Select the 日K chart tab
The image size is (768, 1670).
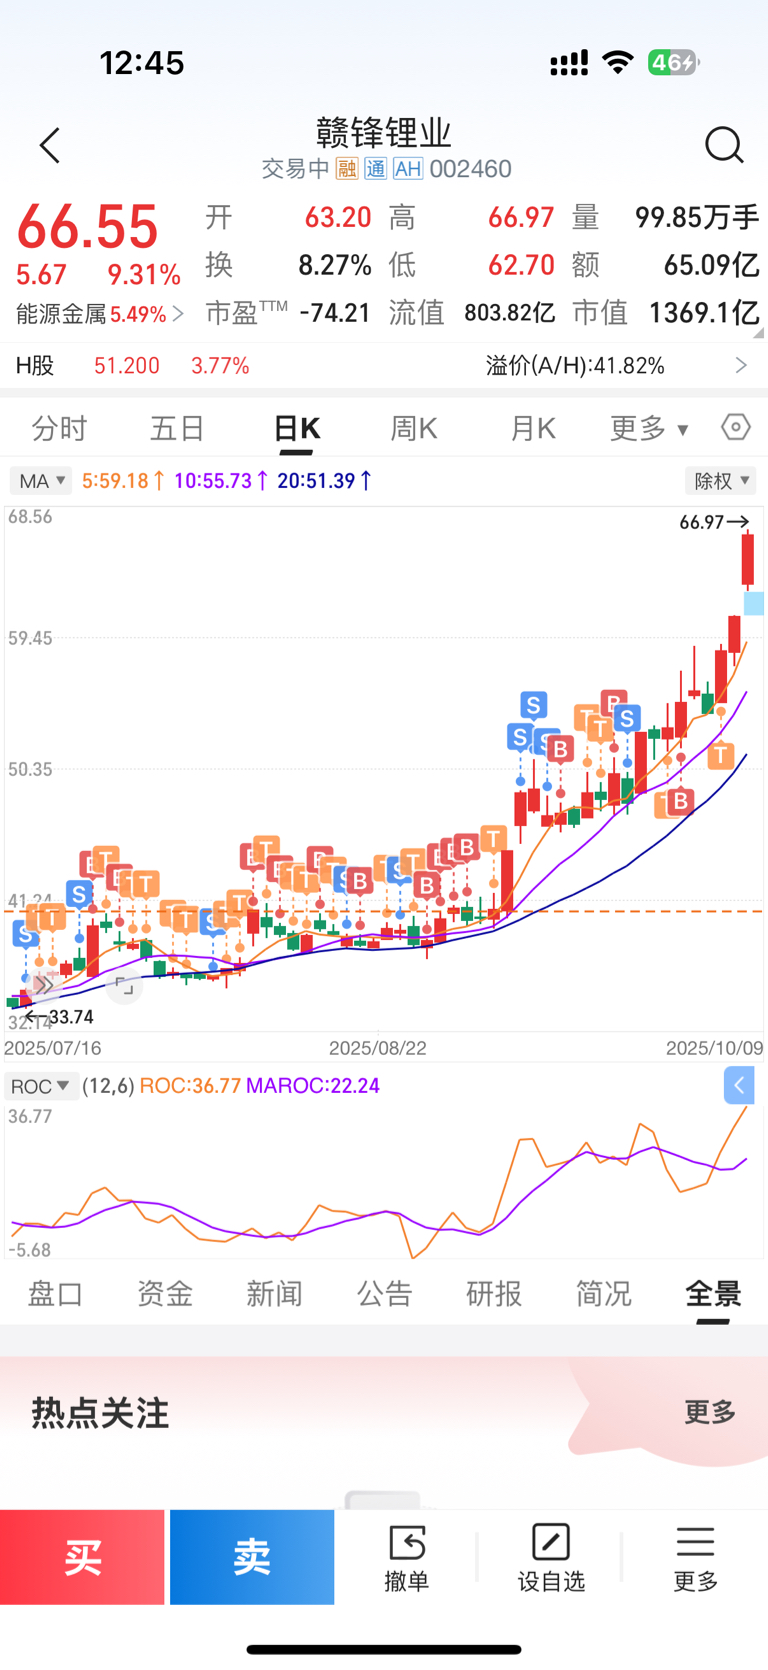tap(296, 429)
